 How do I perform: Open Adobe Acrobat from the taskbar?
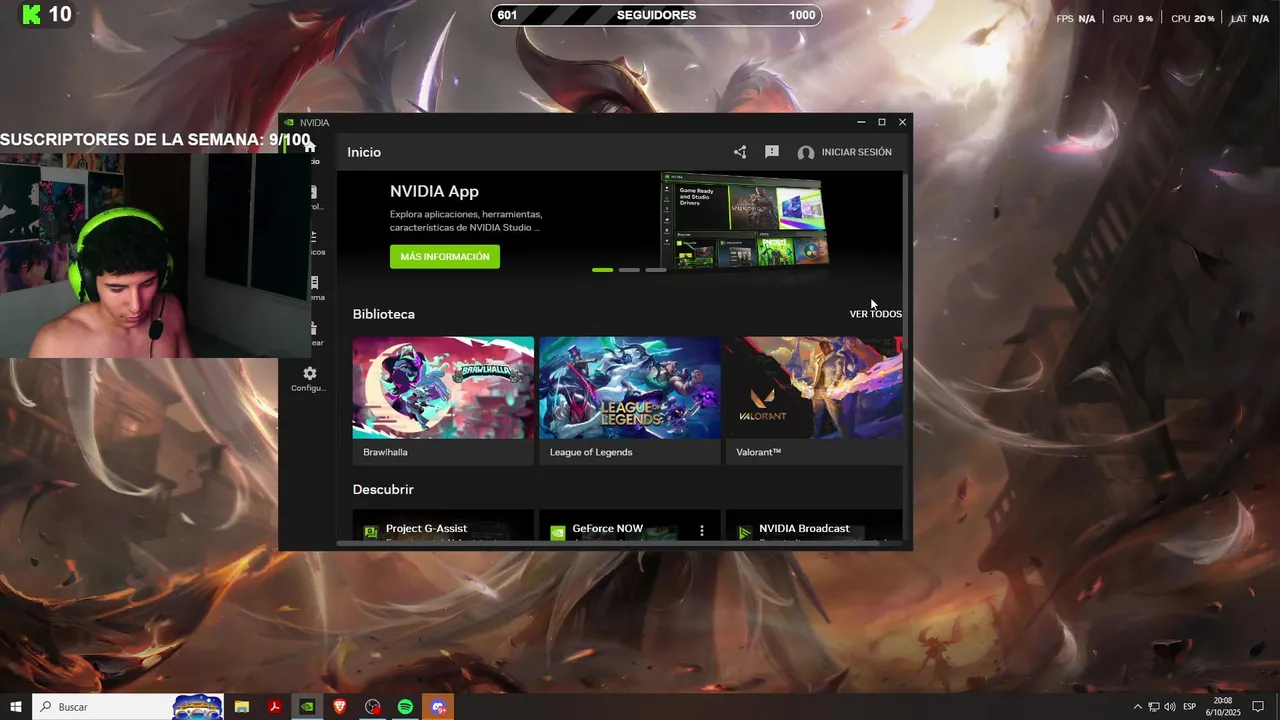coord(274,707)
